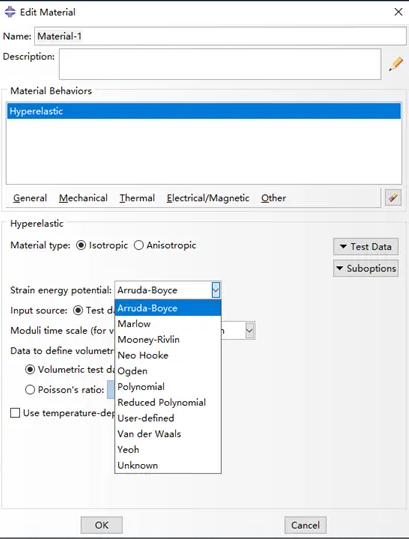Select the Isotropic material type
The height and width of the screenshot is (539, 409).
point(81,245)
